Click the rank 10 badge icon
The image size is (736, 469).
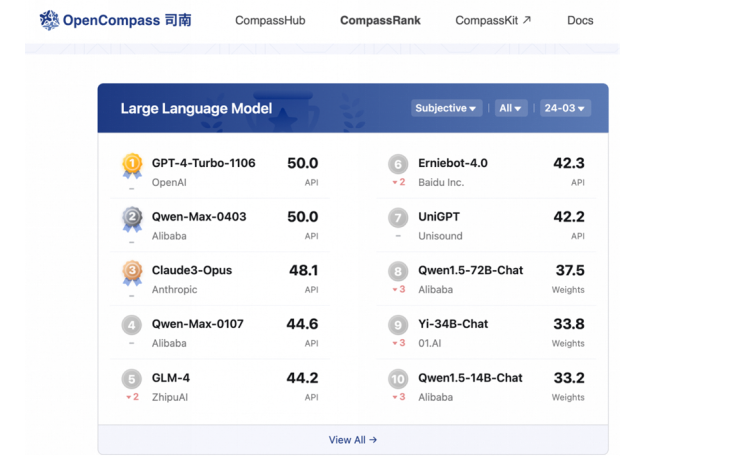pos(398,379)
